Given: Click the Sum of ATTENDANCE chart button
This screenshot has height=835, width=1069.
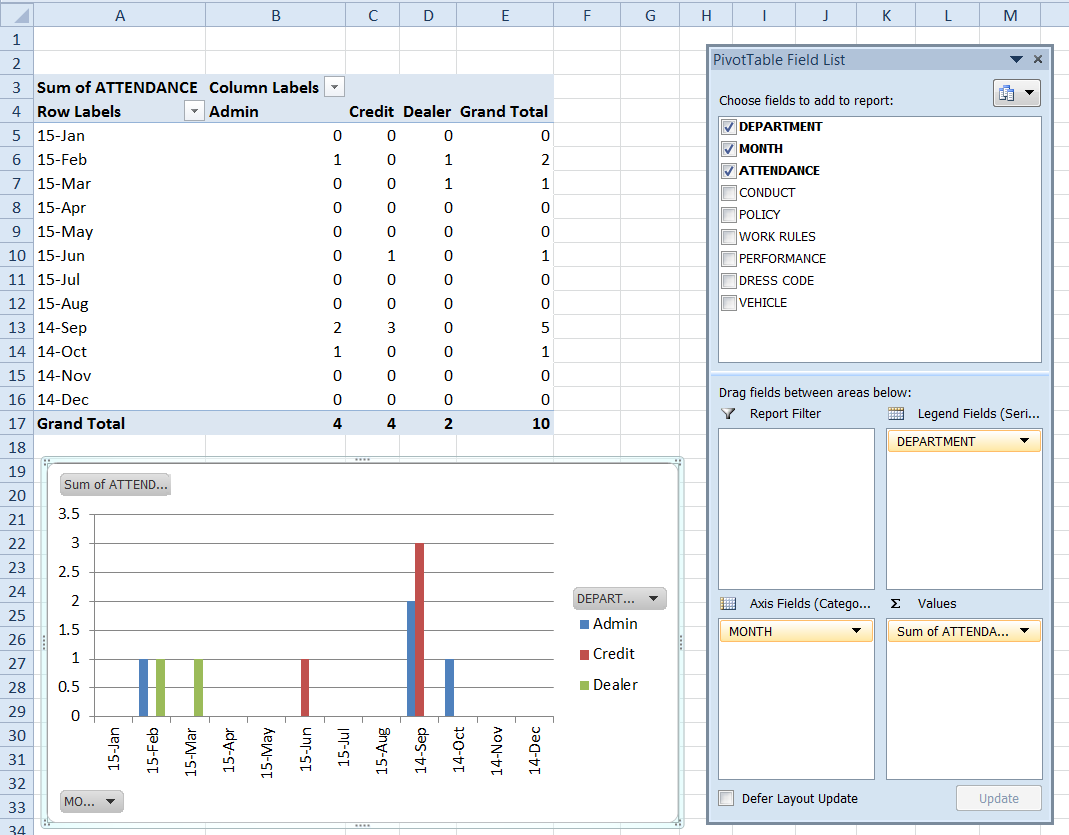Looking at the screenshot, I should (x=116, y=485).
